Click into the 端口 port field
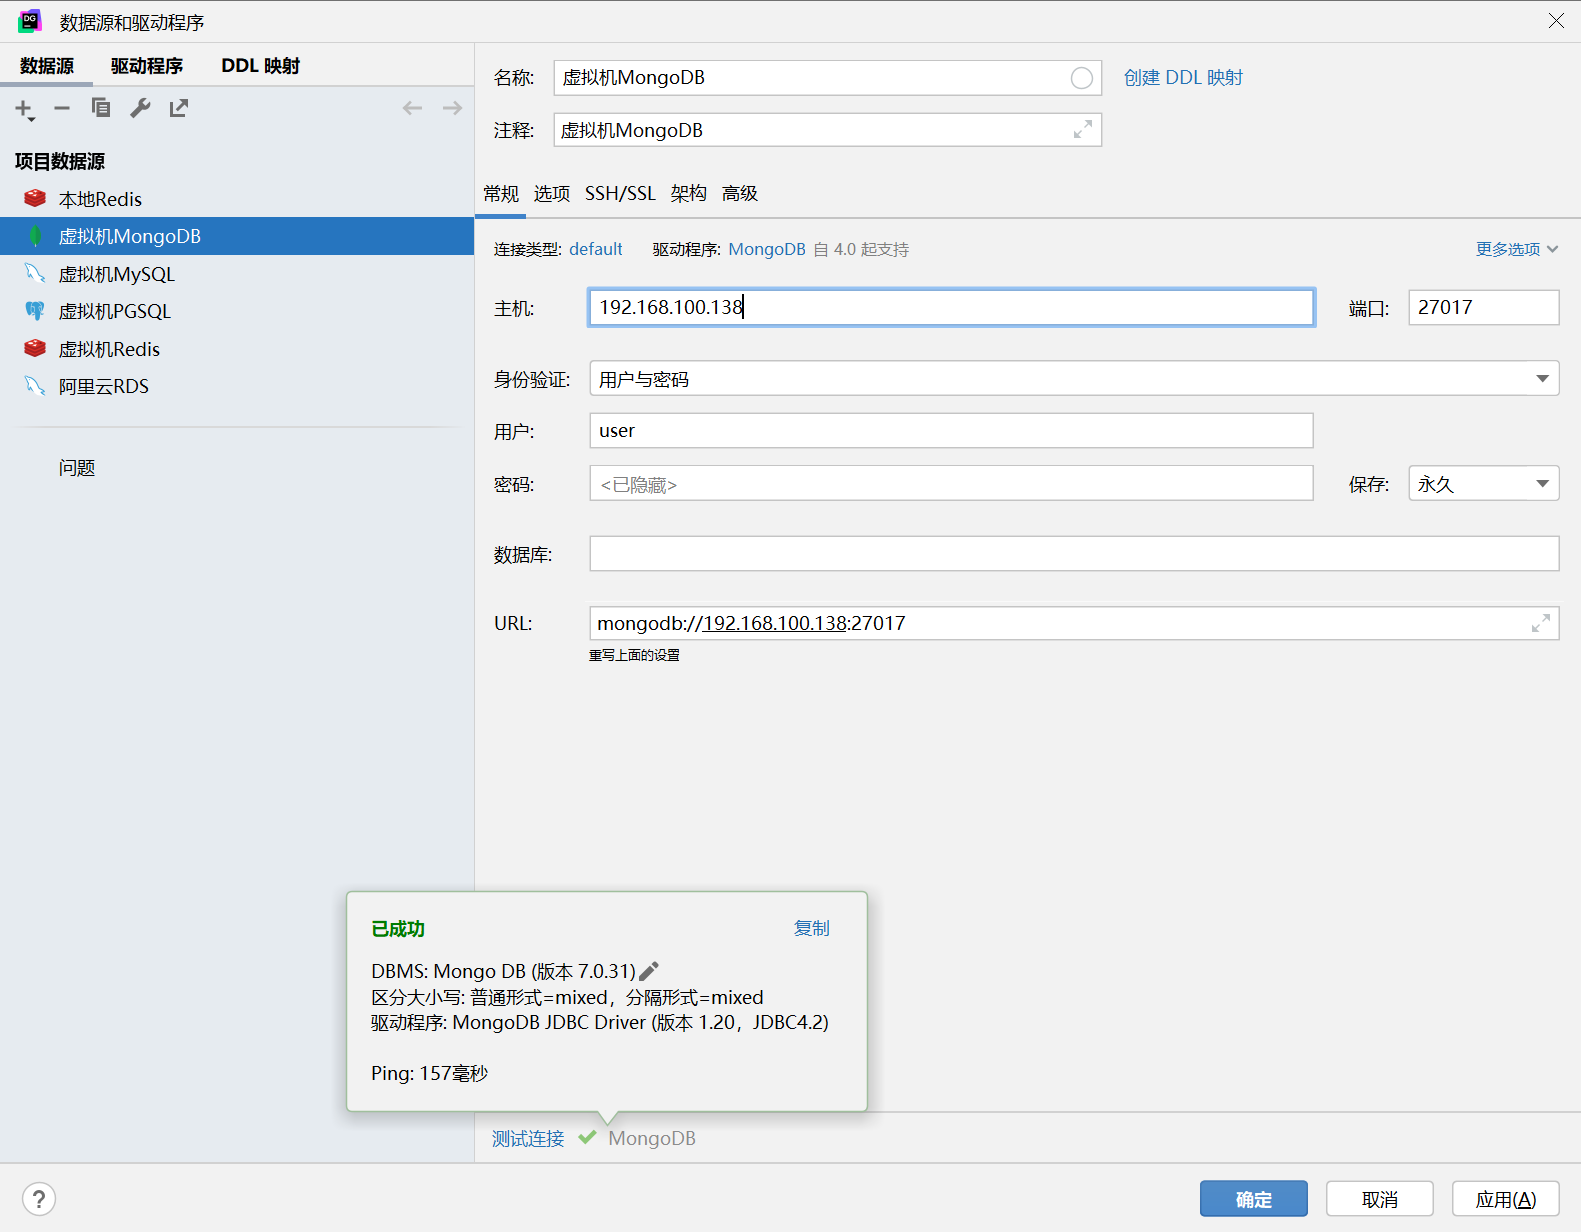 [x=1484, y=307]
